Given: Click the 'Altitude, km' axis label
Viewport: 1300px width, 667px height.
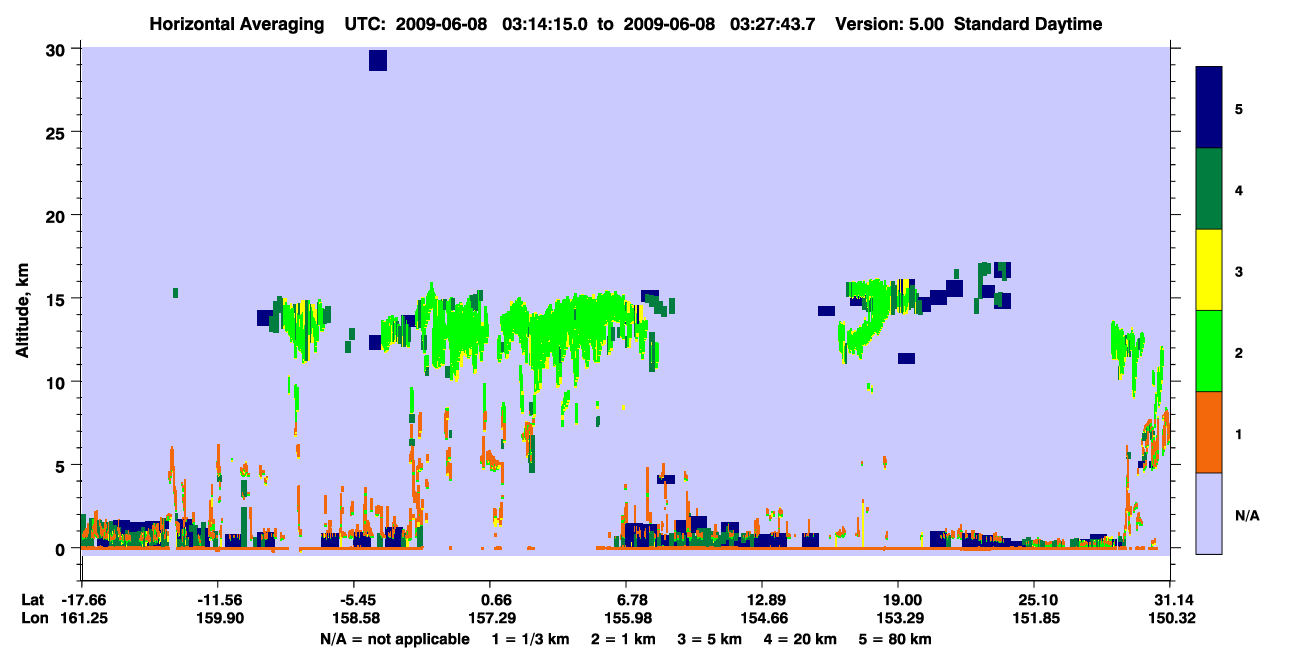Looking at the screenshot, I should (x=22, y=308).
